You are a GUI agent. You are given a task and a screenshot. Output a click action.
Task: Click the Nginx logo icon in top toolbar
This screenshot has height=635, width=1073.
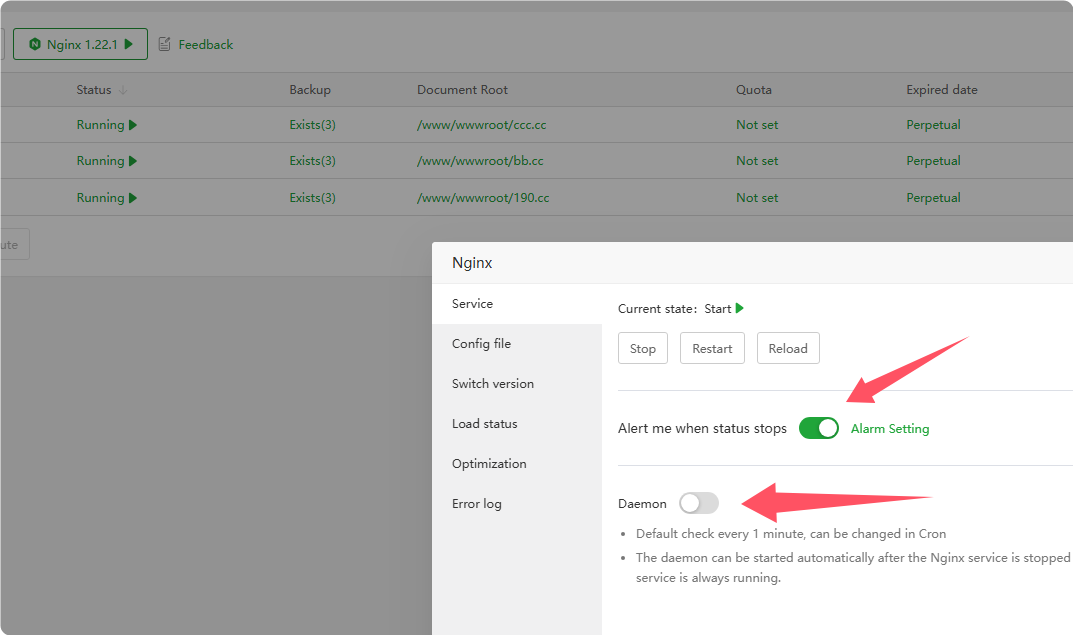click(x=35, y=45)
